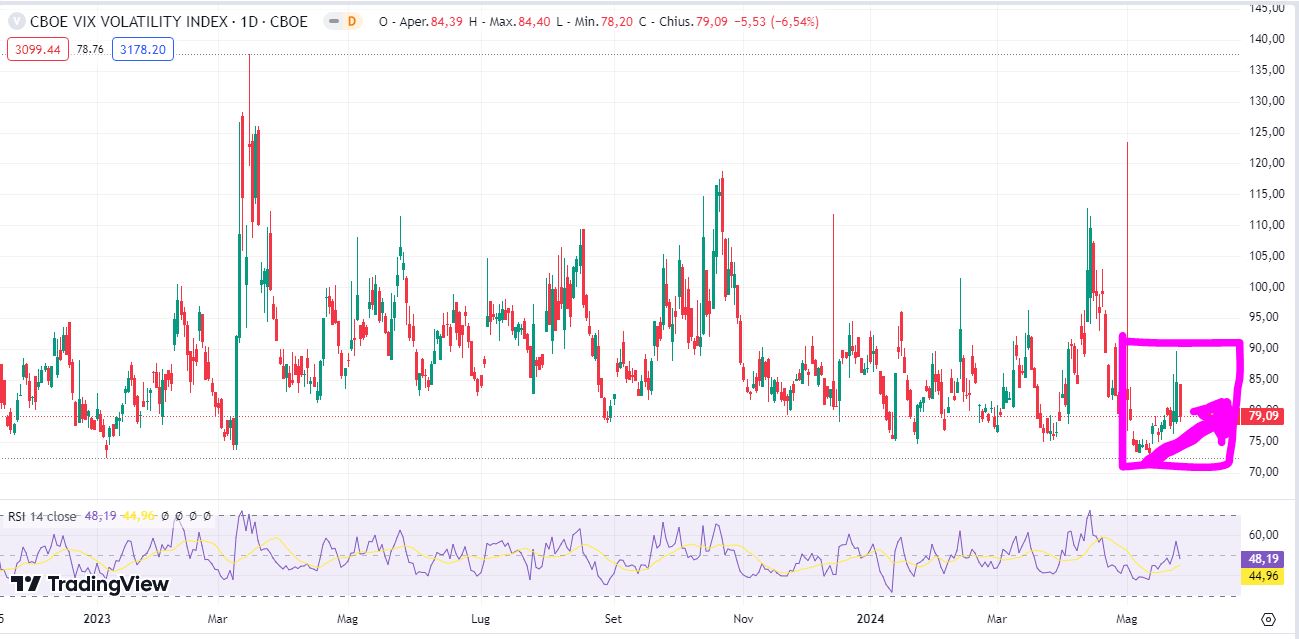Click the Set label on time axis
Screen dimensions: 1299x639
pyautogui.click(x=614, y=619)
